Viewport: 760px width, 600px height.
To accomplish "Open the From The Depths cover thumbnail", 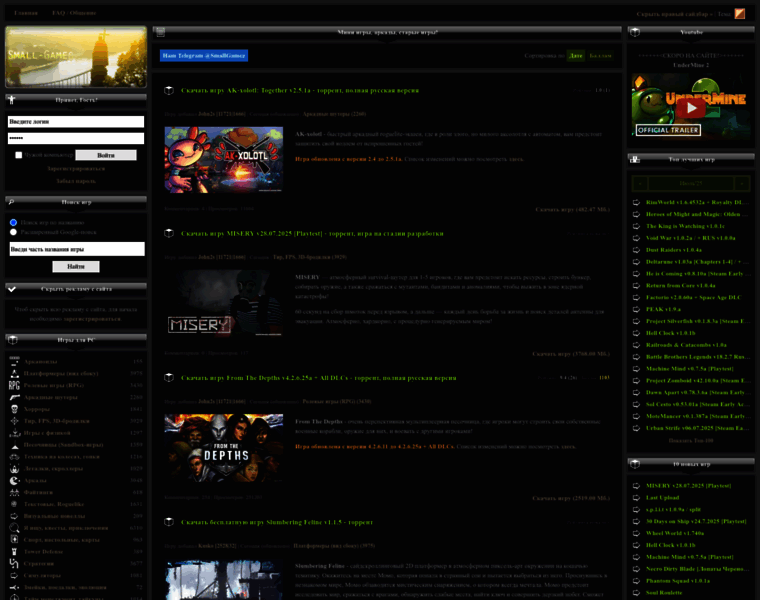I will point(223,447).
